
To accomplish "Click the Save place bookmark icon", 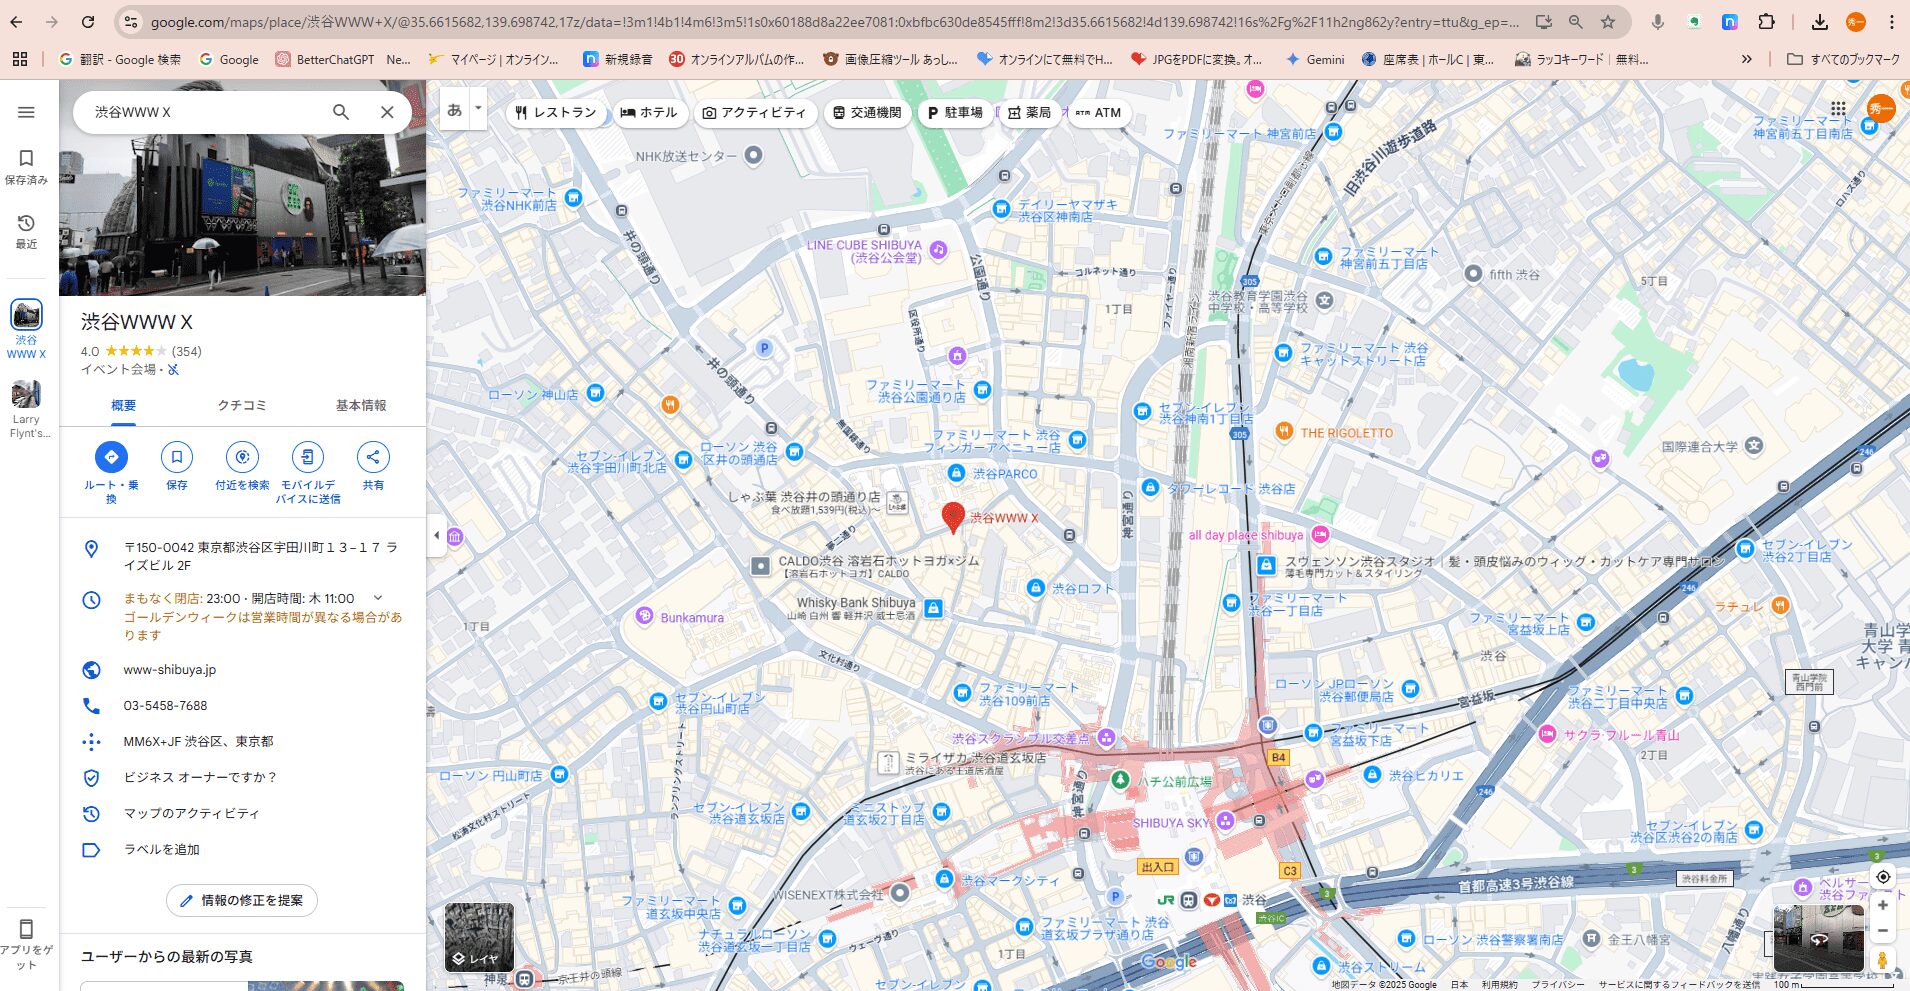I will click(177, 457).
